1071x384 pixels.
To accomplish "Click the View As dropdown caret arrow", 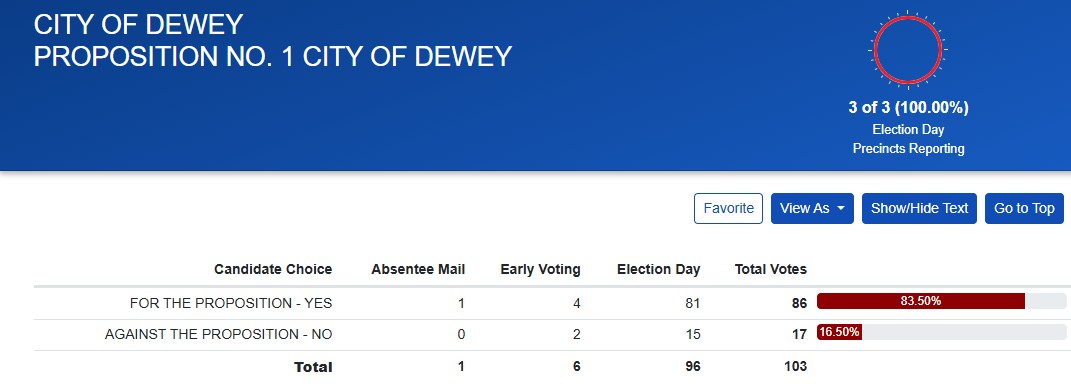I will pos(841,208).
